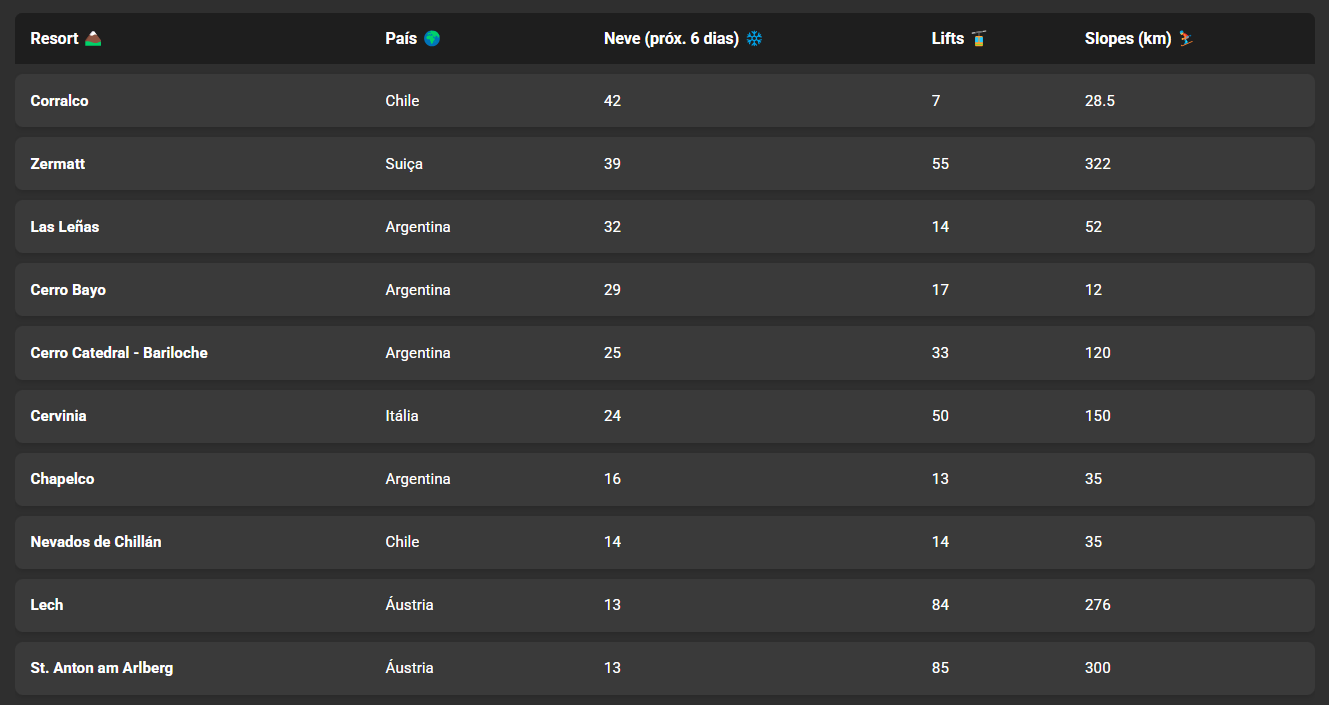
Task: Select the Cervinia resort name
Action: pyautogui.click(x=59, y=416)
